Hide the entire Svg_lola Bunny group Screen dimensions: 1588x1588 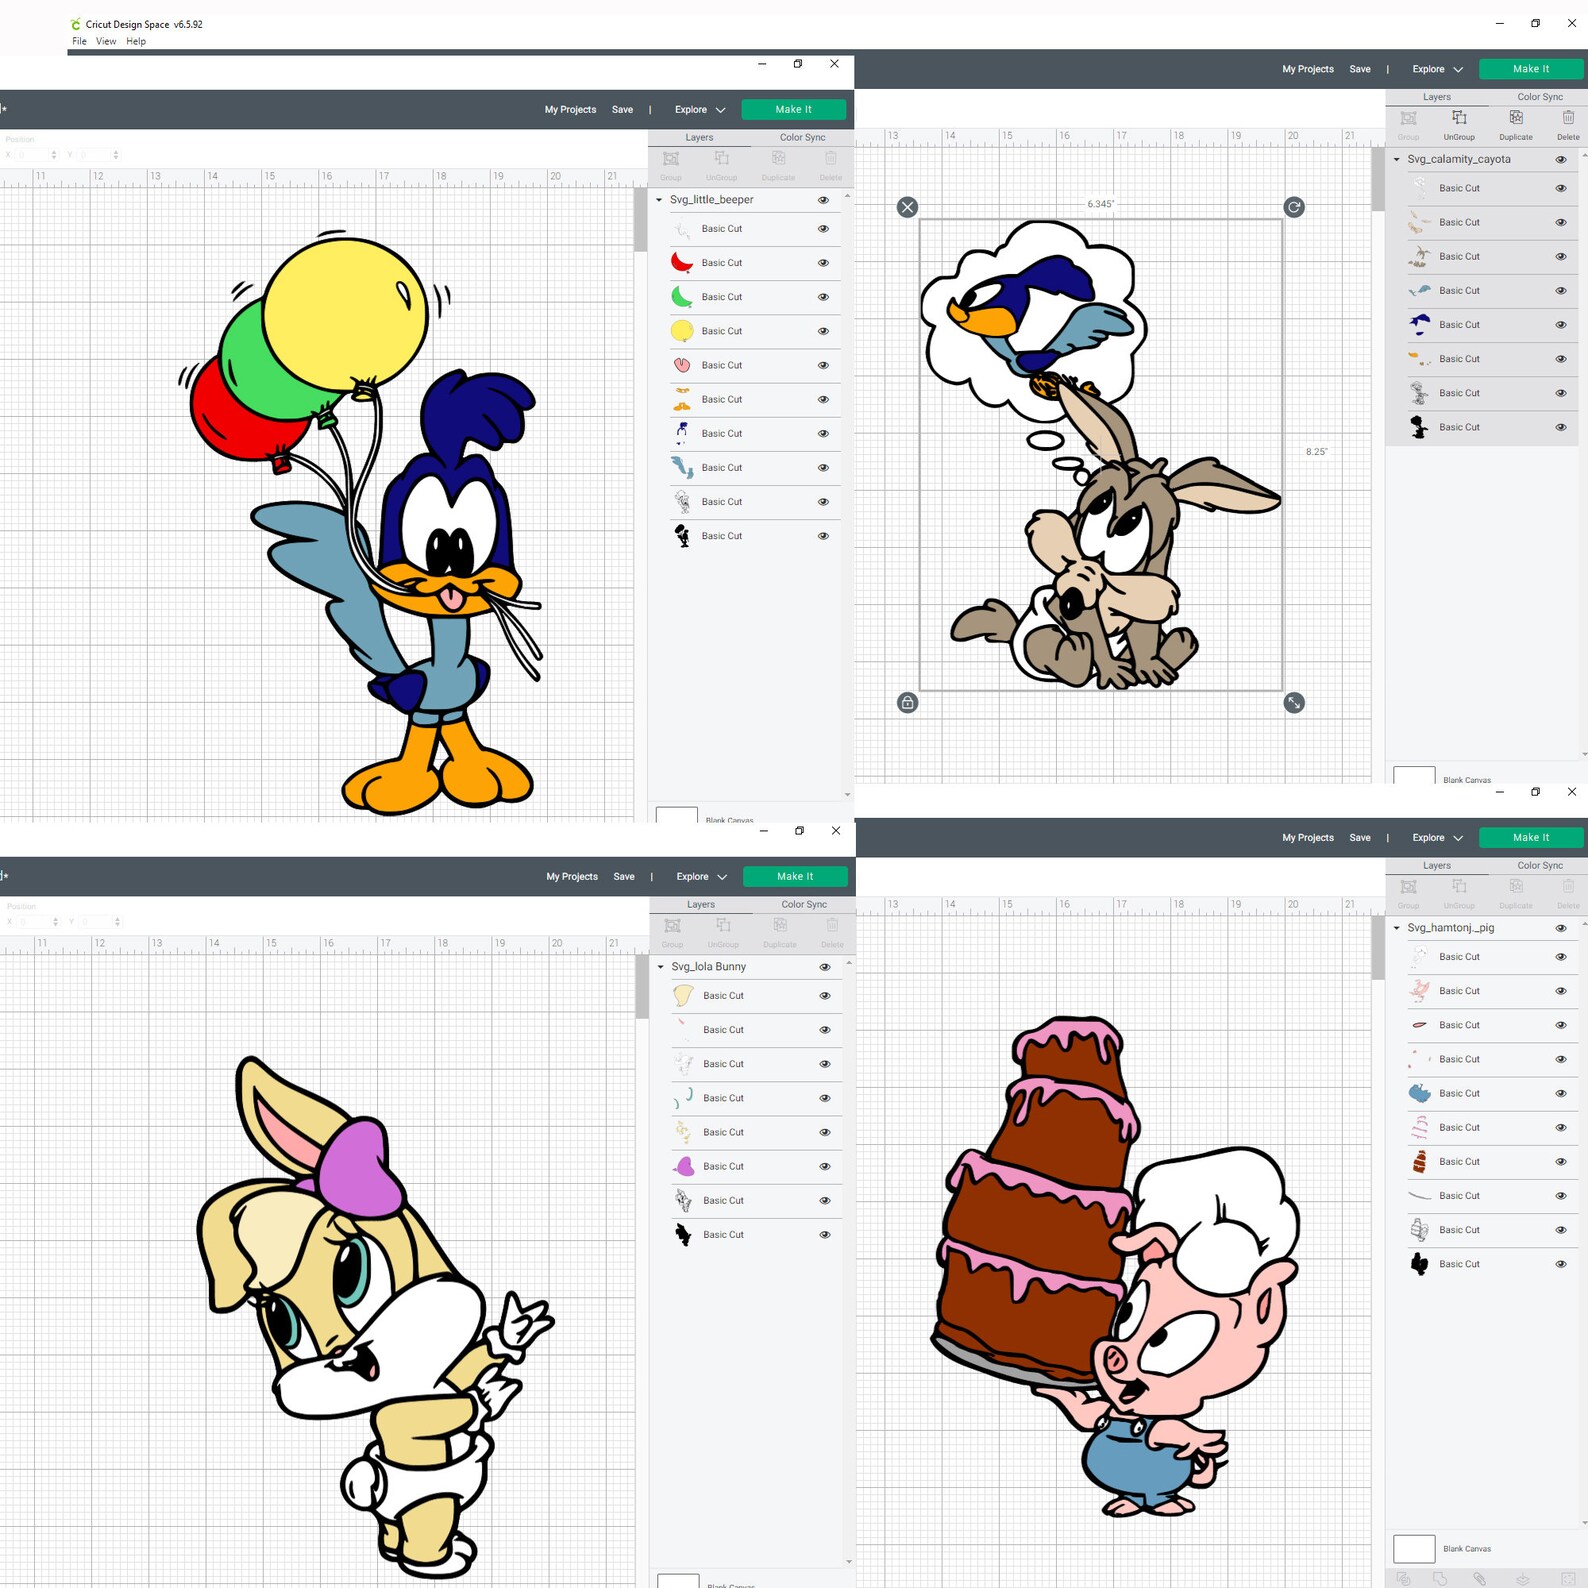click(x=825, y=967)
